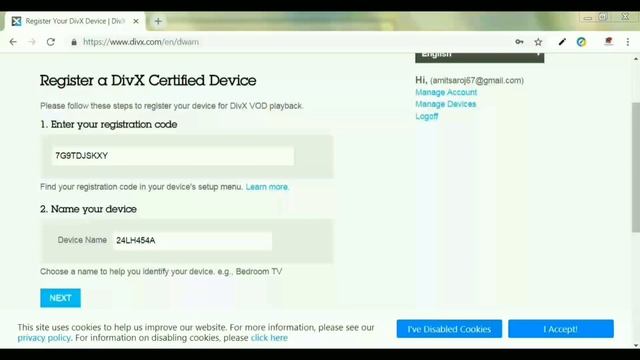Click scrollbar up arrow
The image size is (640, 360).
click(636, 59)
